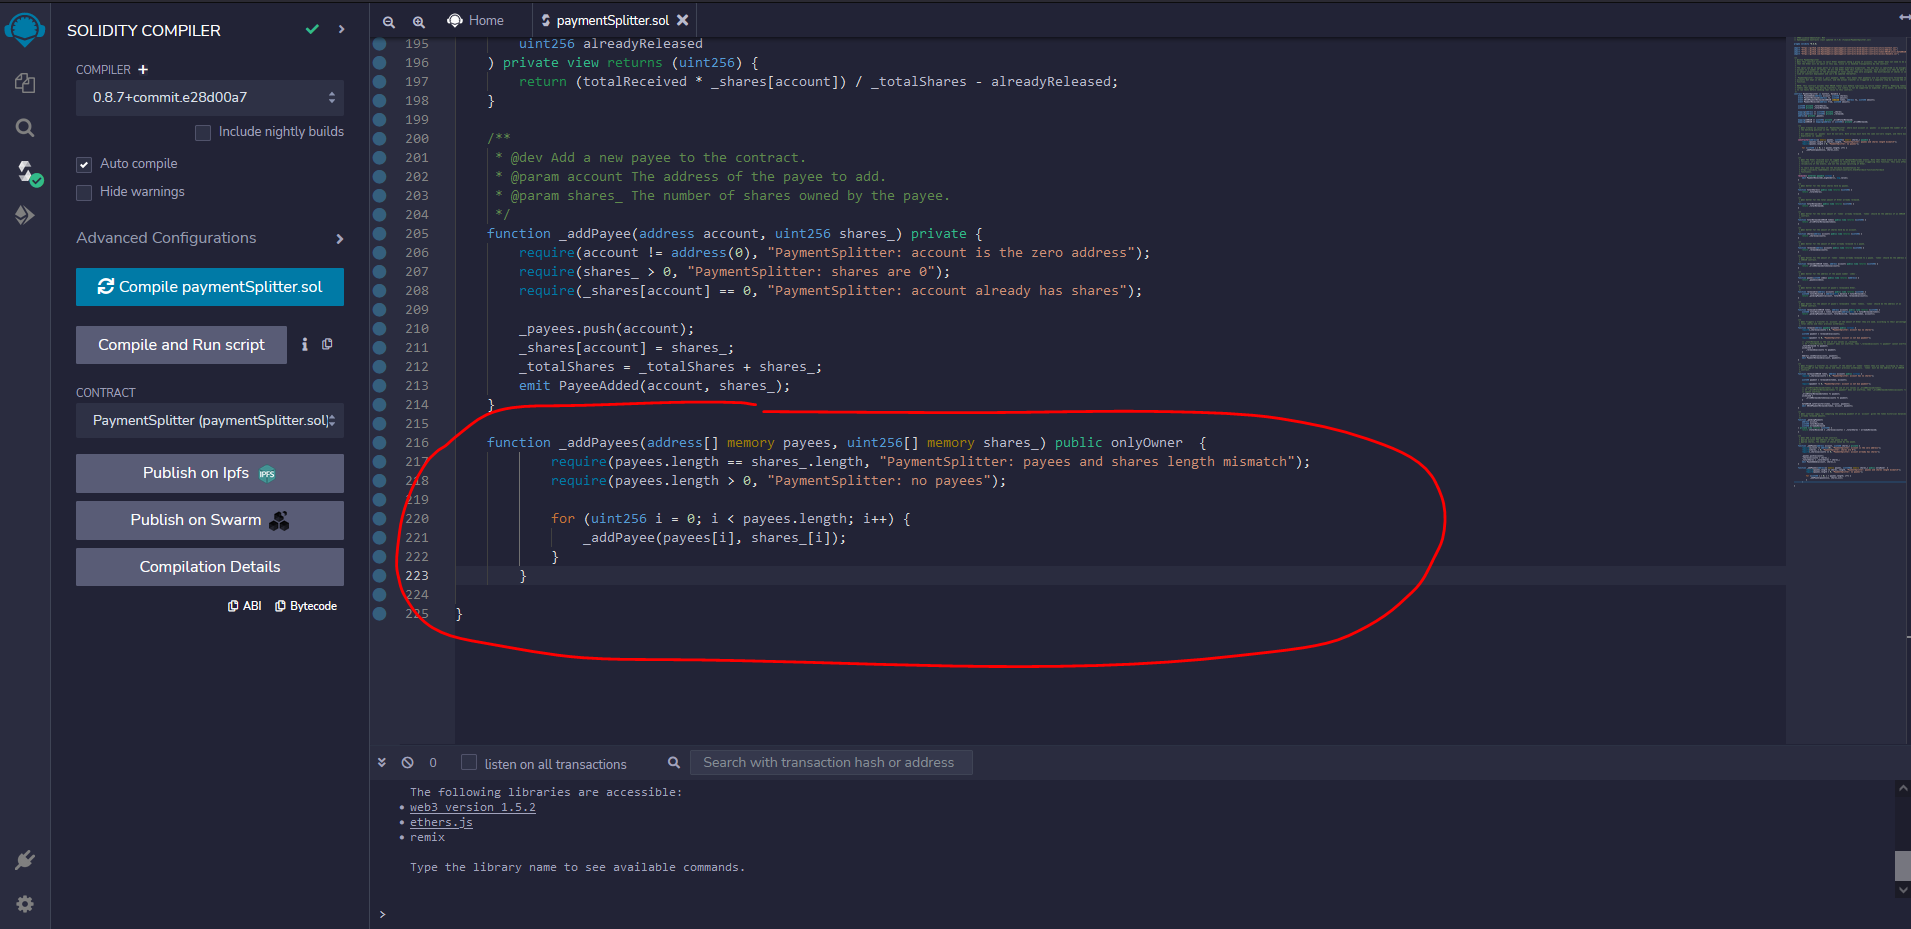This screenshot has height=929, width=1911.
Task: Set breakpoint dot on line 210
Action: point(380,329)
